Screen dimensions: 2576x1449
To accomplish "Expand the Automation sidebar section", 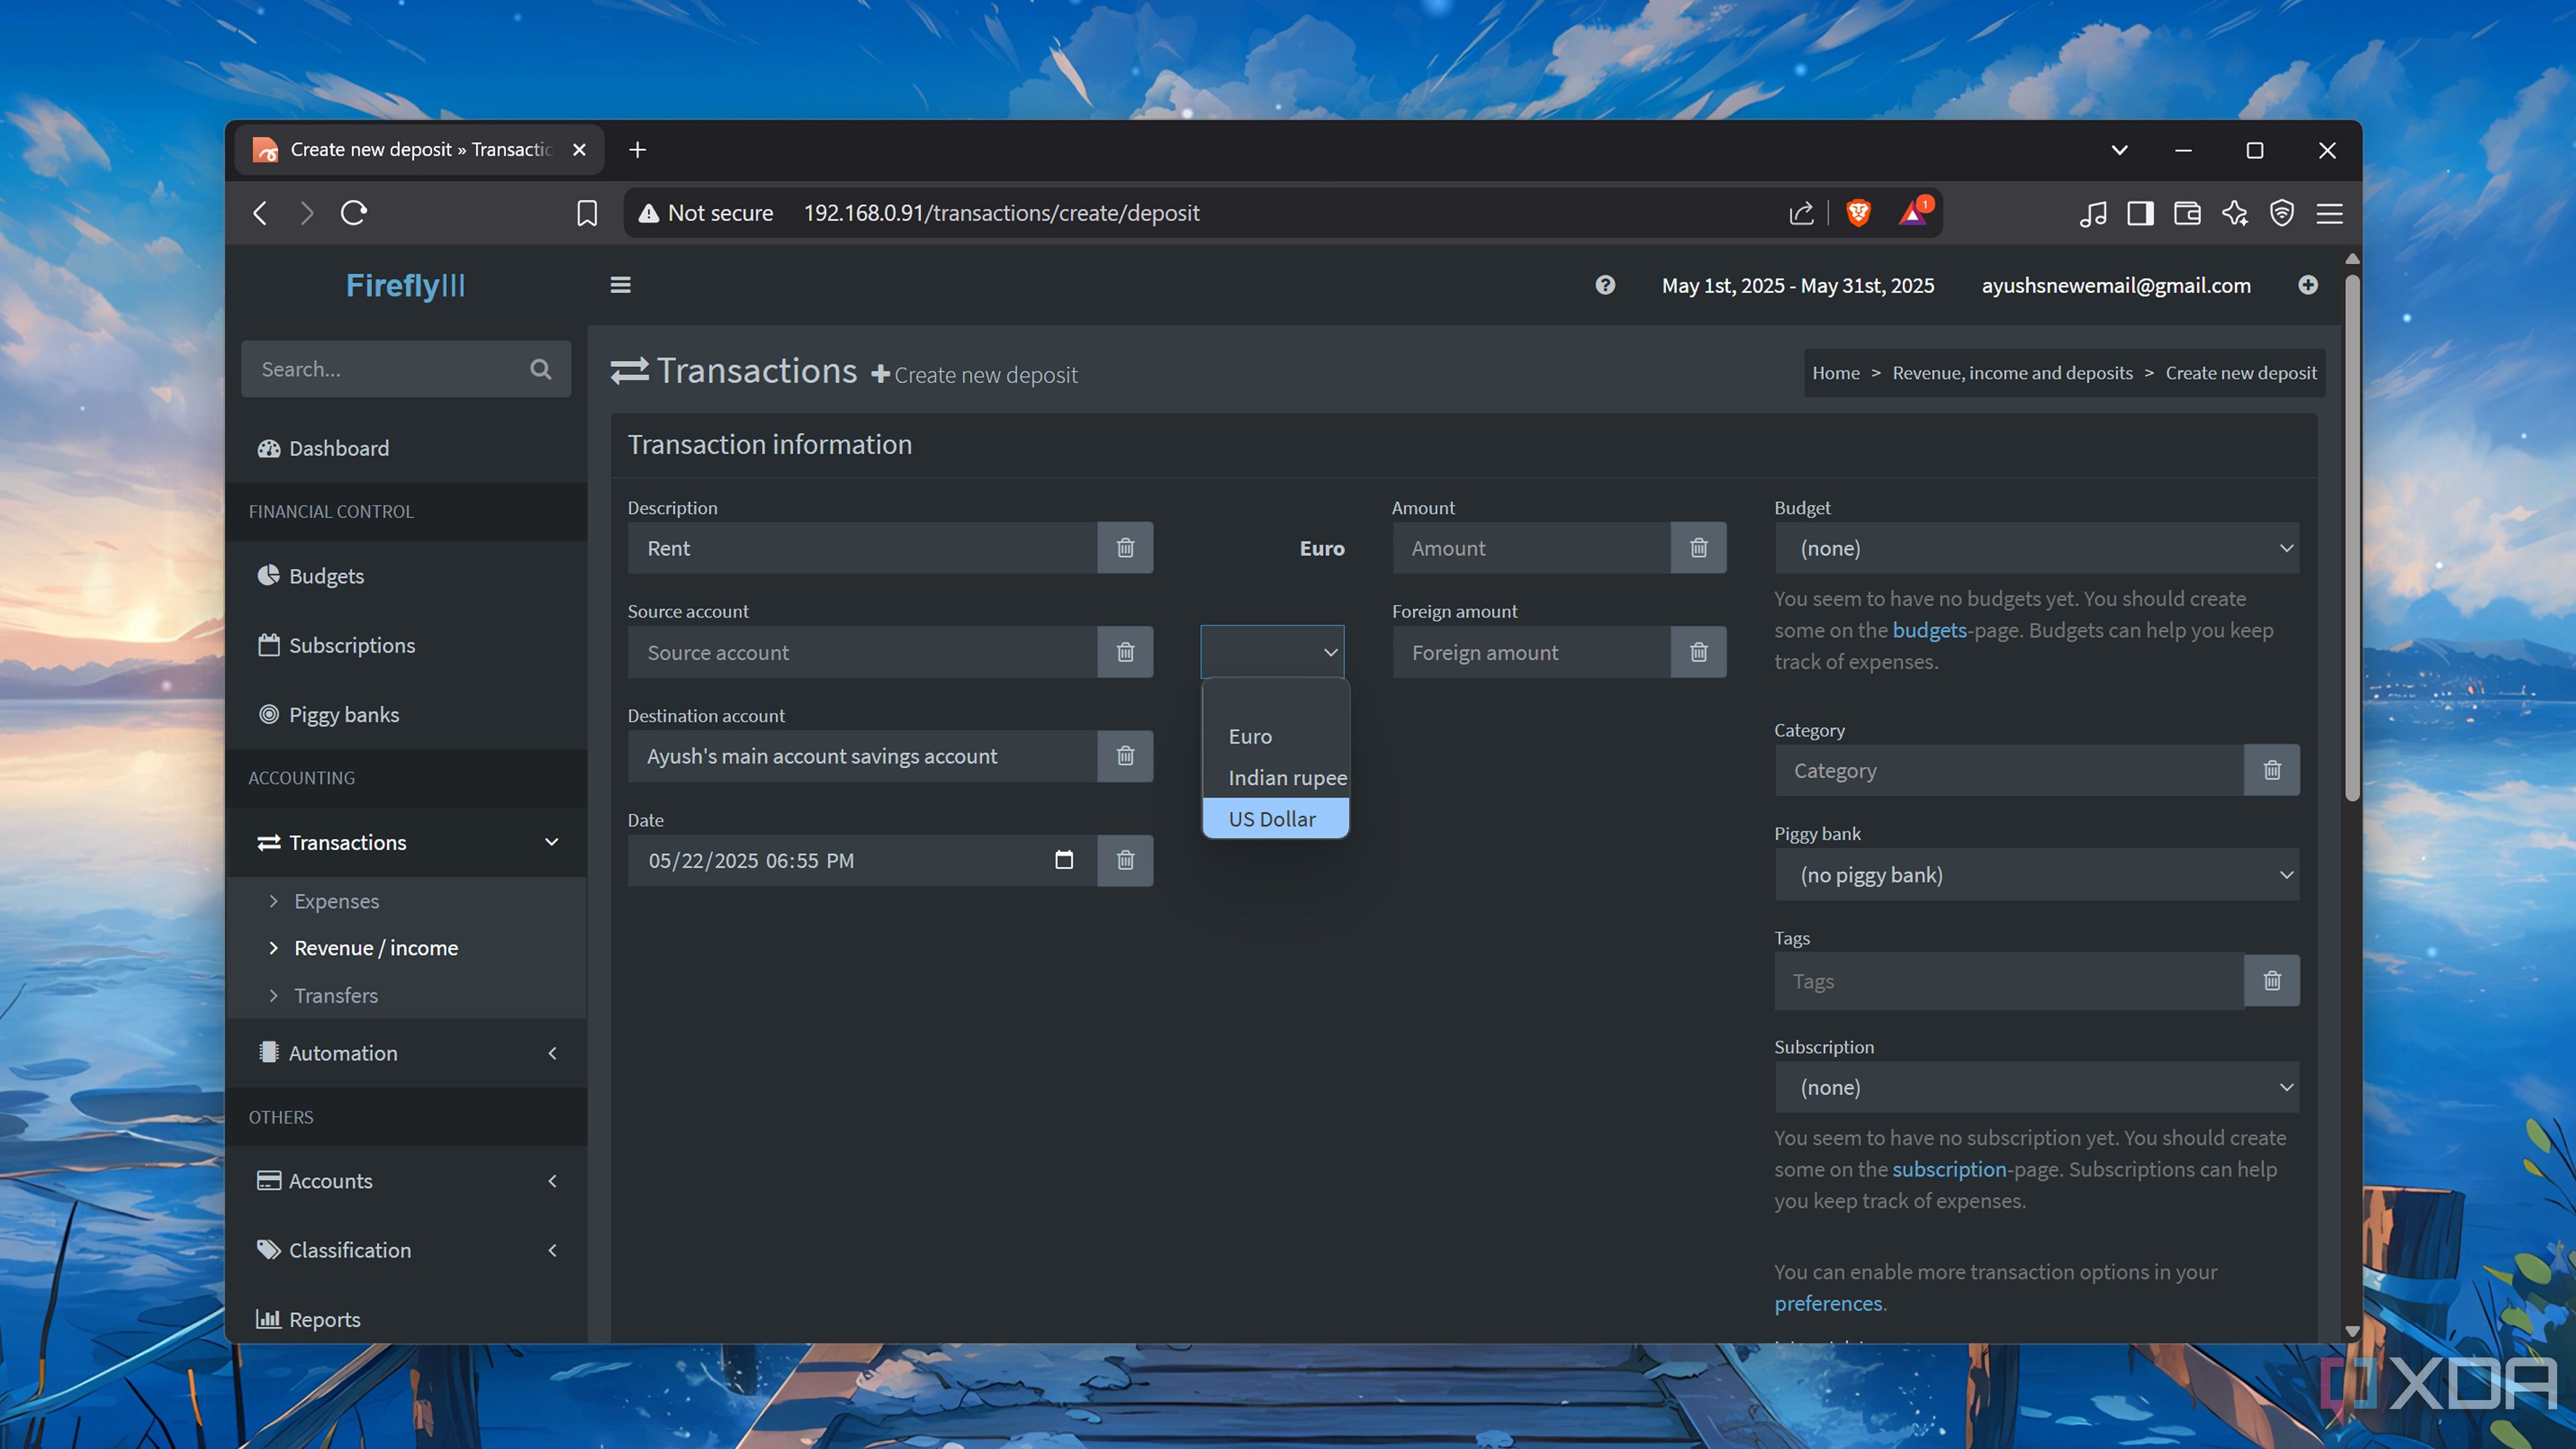I will [x=552, y=1053].
